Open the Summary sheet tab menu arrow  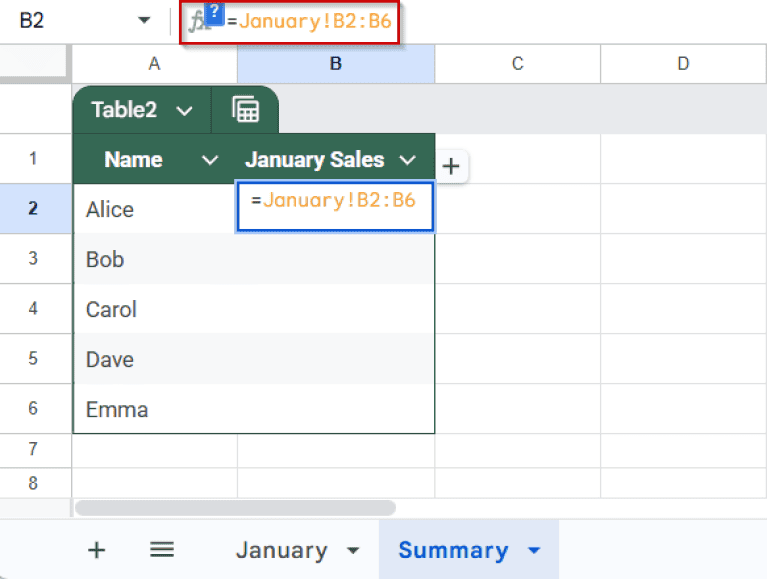click(x=533, y=551)
